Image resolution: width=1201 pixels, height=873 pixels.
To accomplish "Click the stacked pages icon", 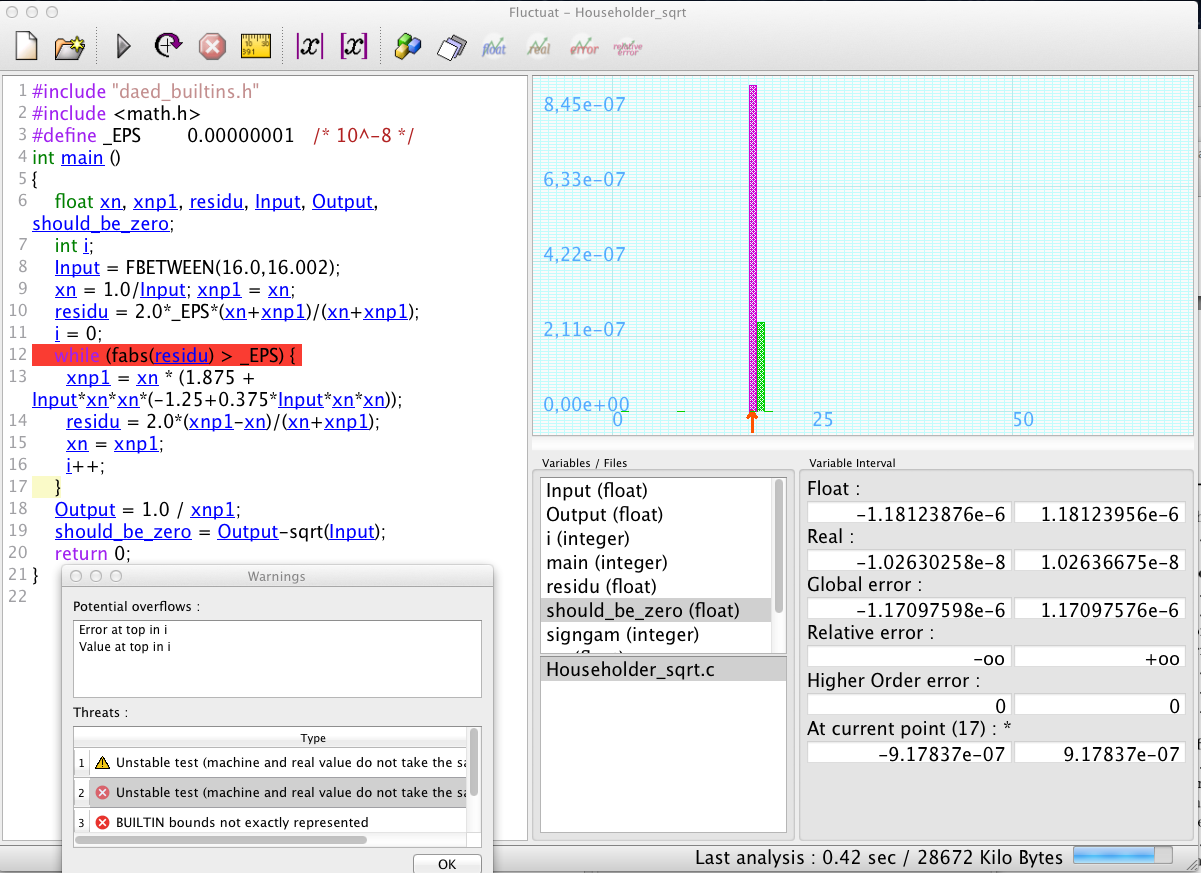I will point(453,46).
